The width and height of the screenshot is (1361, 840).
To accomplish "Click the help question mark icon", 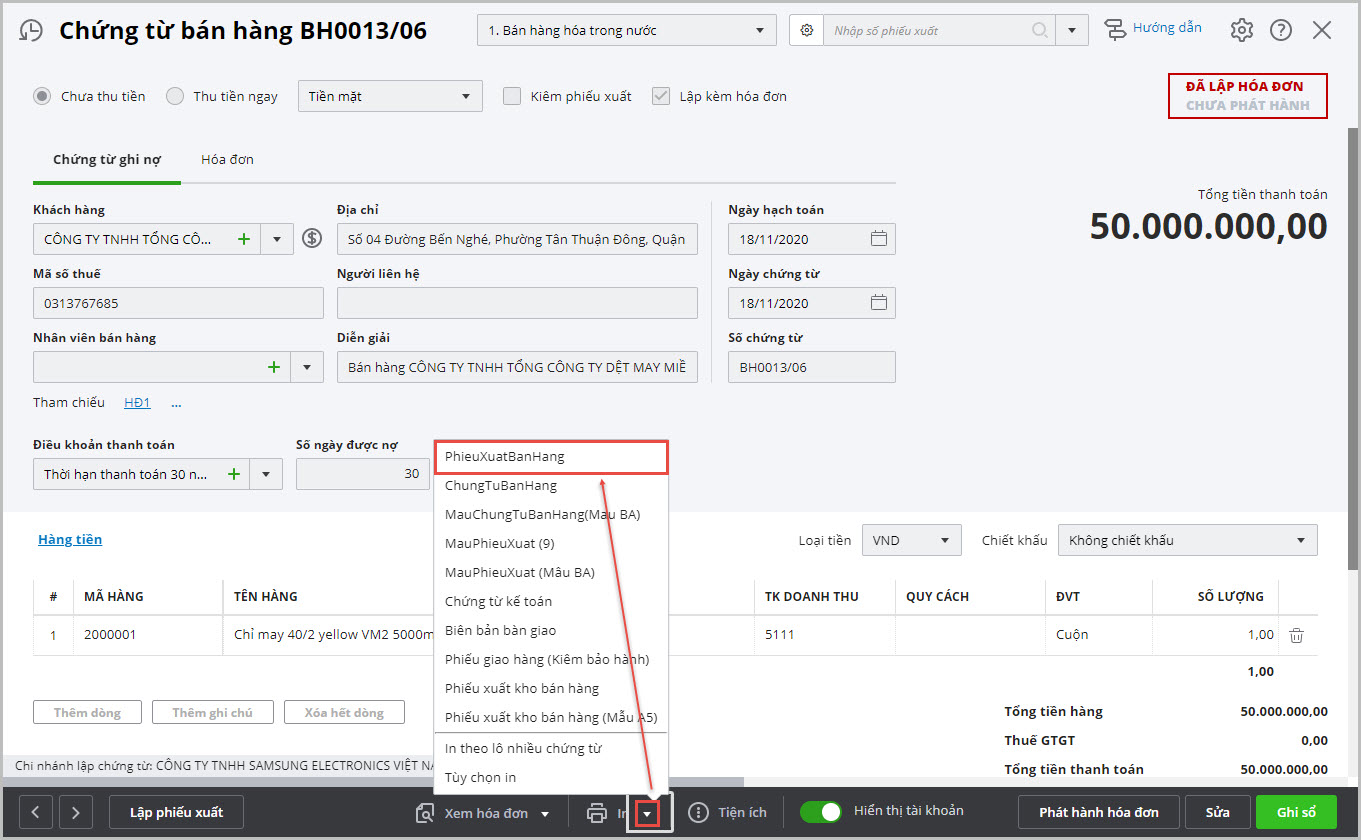I will coord(1281,30).
